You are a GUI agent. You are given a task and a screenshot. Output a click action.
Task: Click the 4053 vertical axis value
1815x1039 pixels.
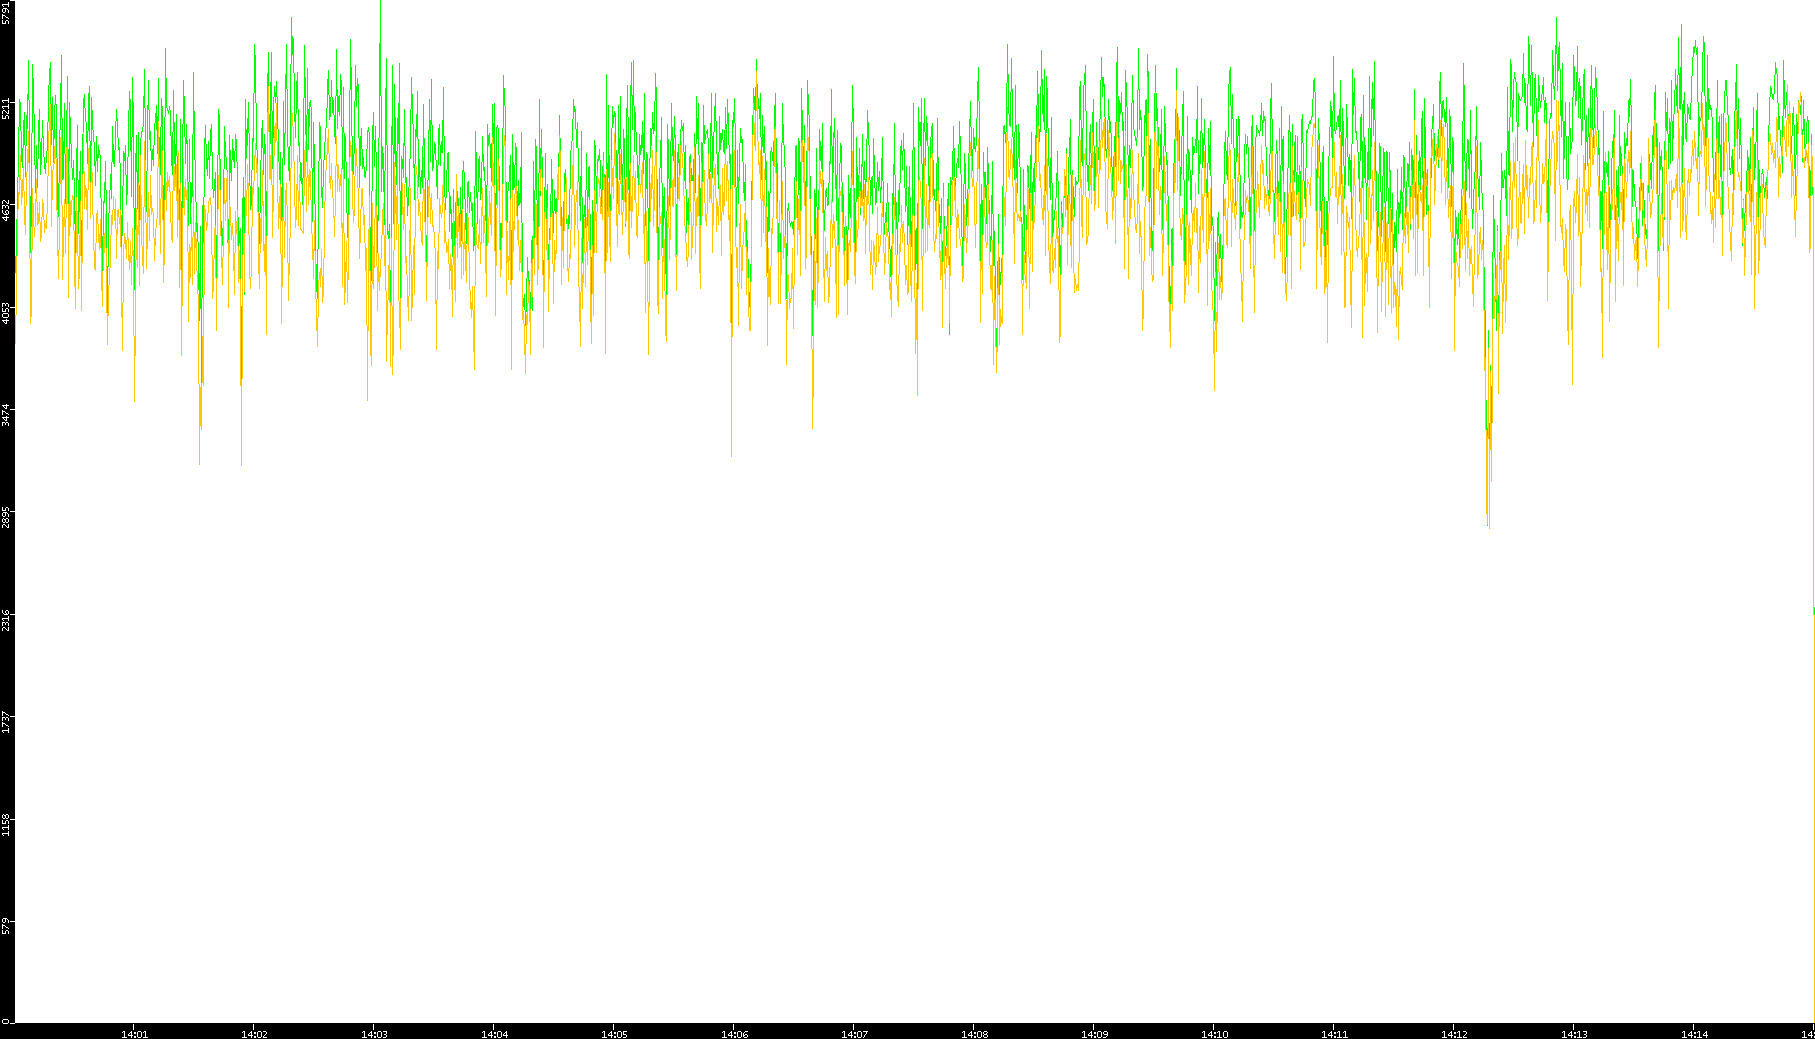7,313
